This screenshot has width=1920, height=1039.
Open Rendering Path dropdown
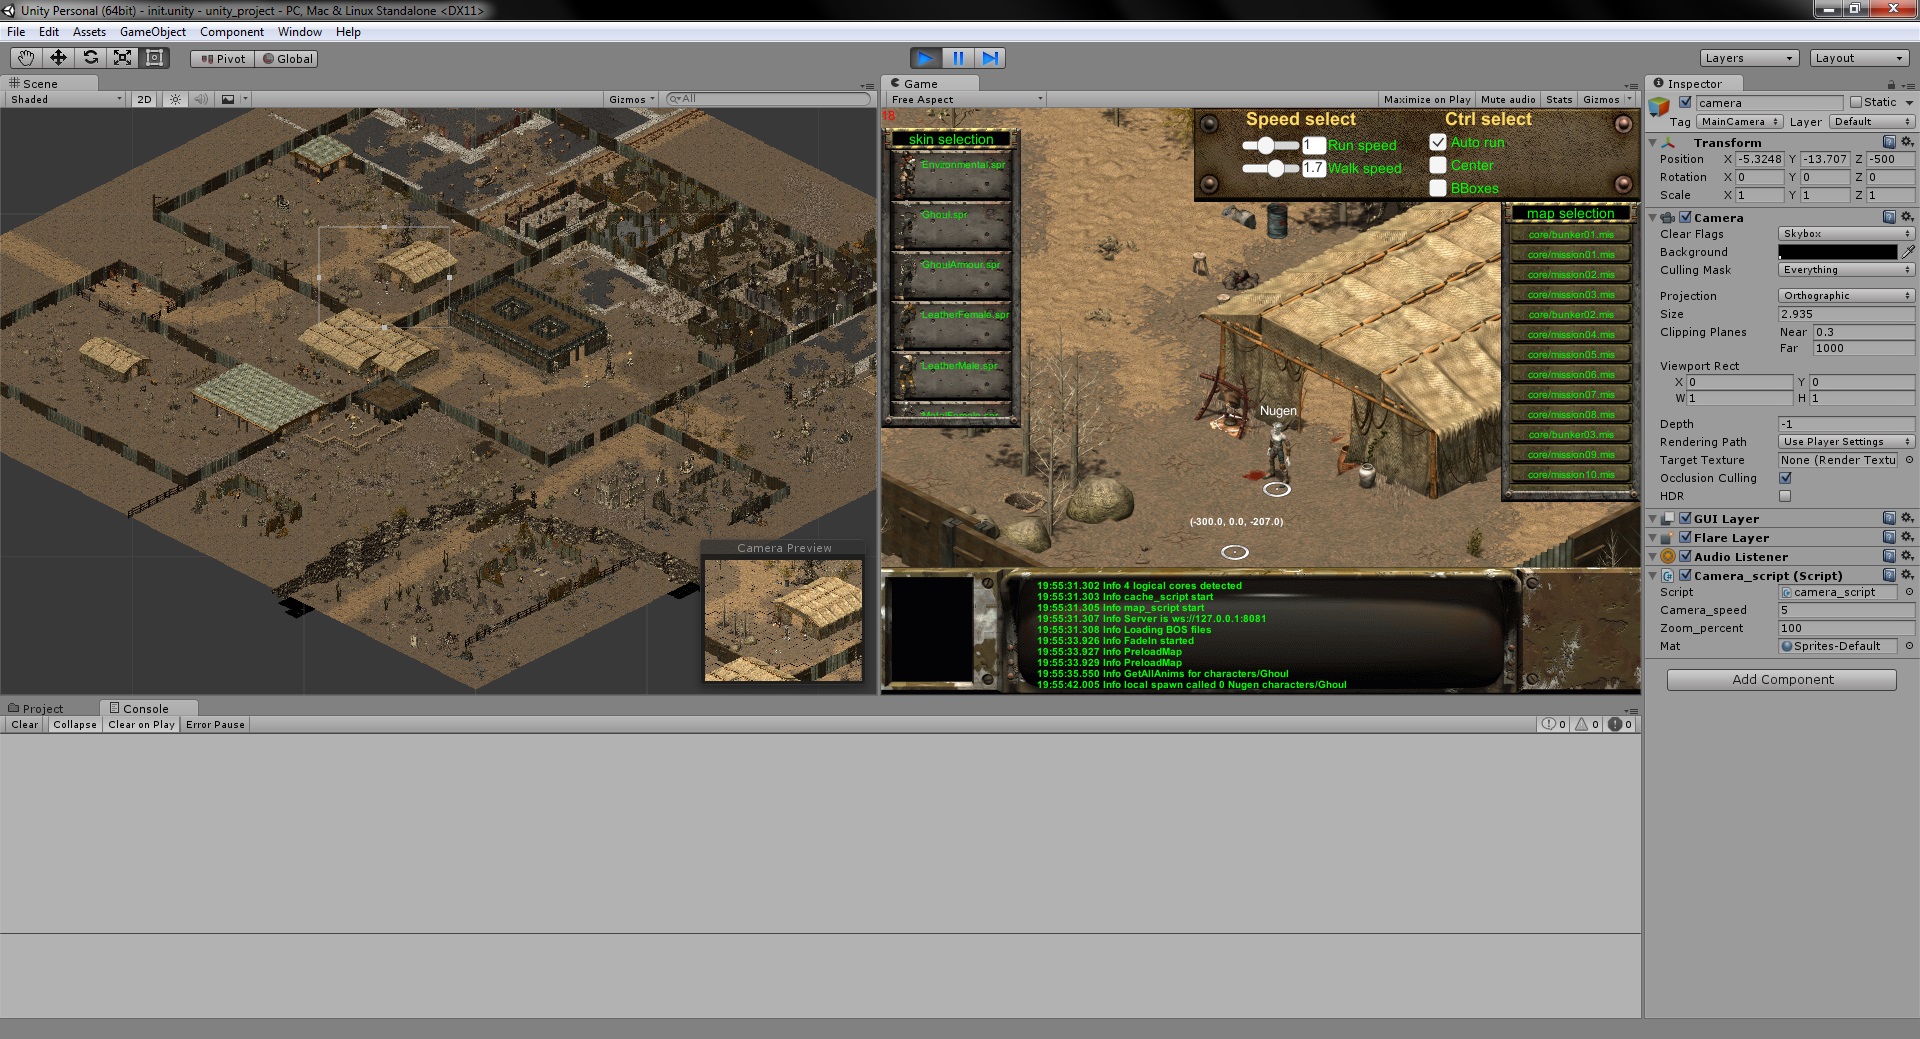pyautogui.click(x=1846, y=442)
